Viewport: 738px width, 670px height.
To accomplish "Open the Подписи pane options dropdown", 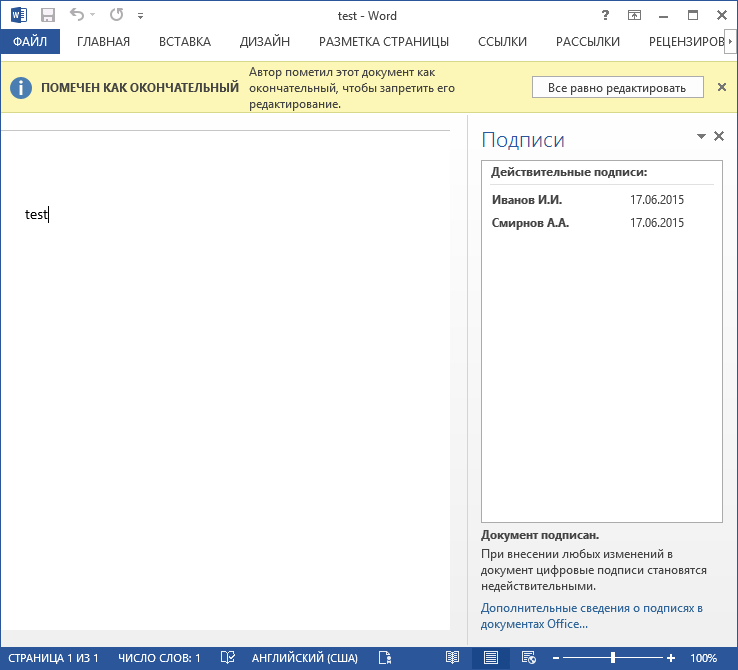I will coord(701,136).
